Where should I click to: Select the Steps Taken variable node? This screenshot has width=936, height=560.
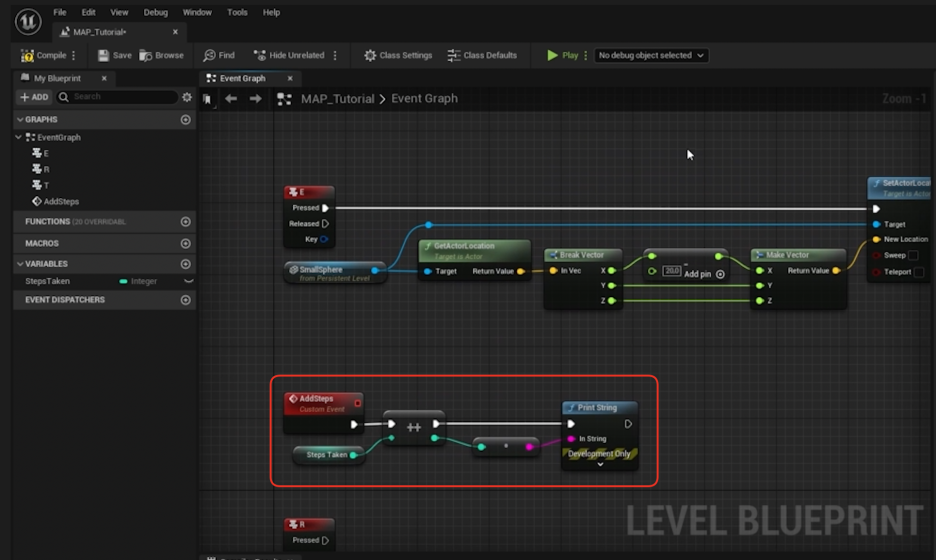pos(328,455)
